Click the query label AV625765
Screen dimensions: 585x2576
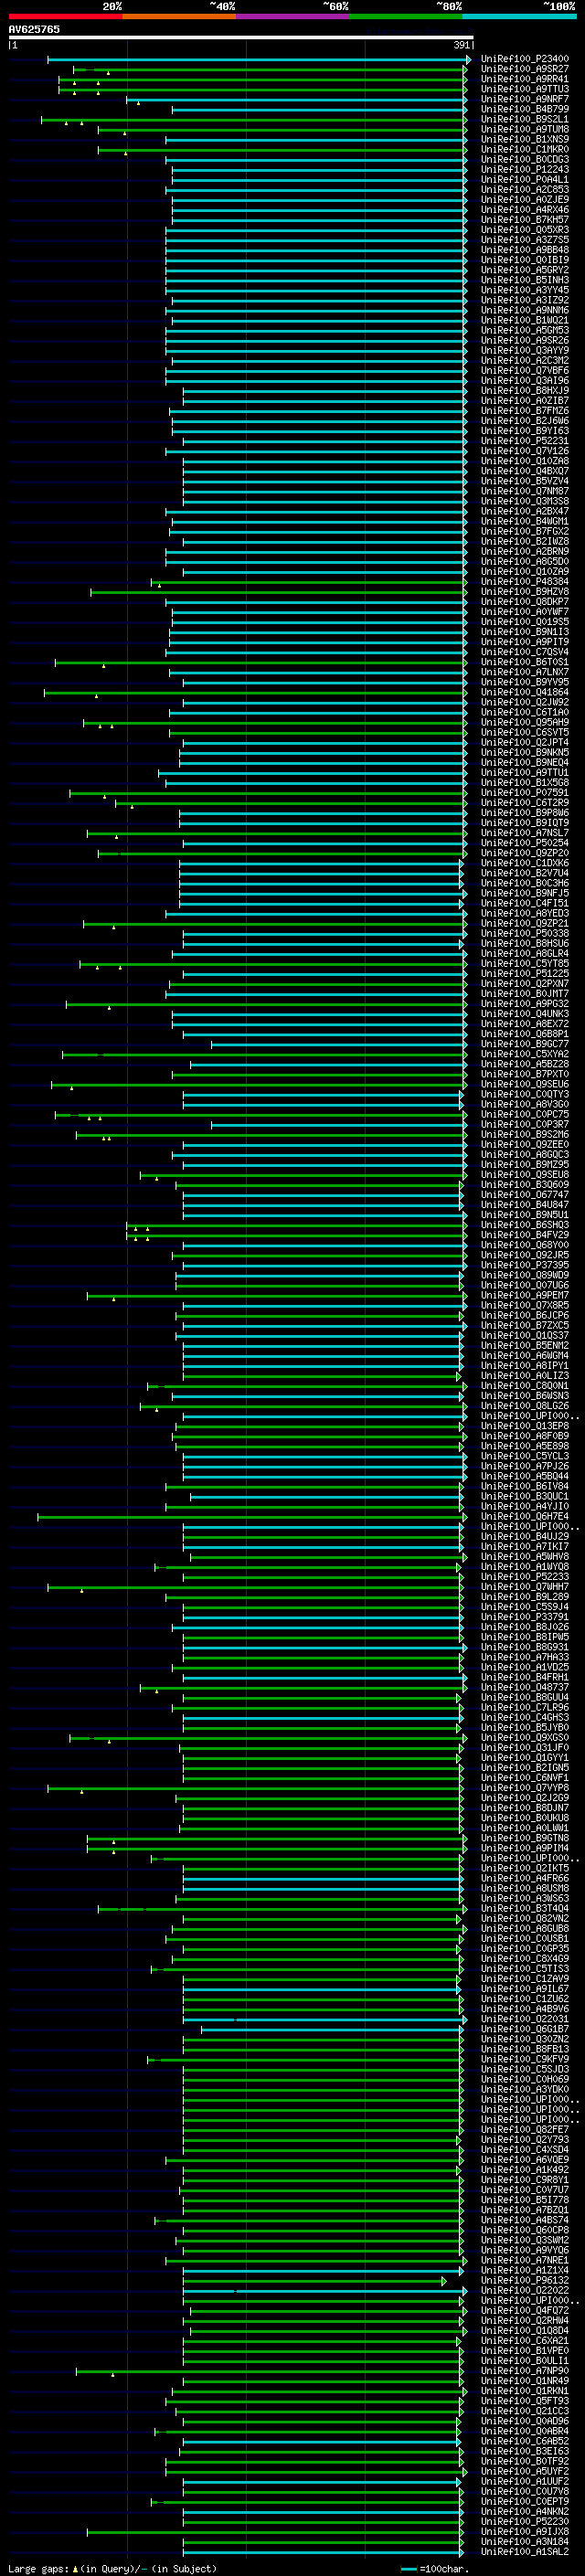tap(34, 30)
